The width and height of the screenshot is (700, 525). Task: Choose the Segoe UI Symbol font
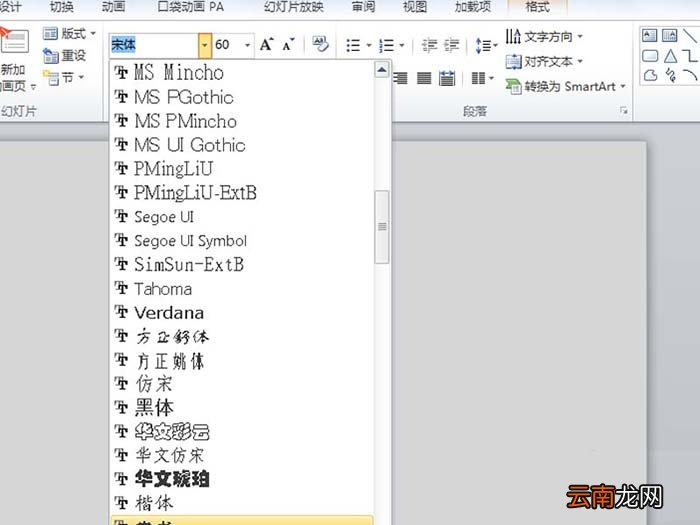pyautogui.click(x=242, y=241)
